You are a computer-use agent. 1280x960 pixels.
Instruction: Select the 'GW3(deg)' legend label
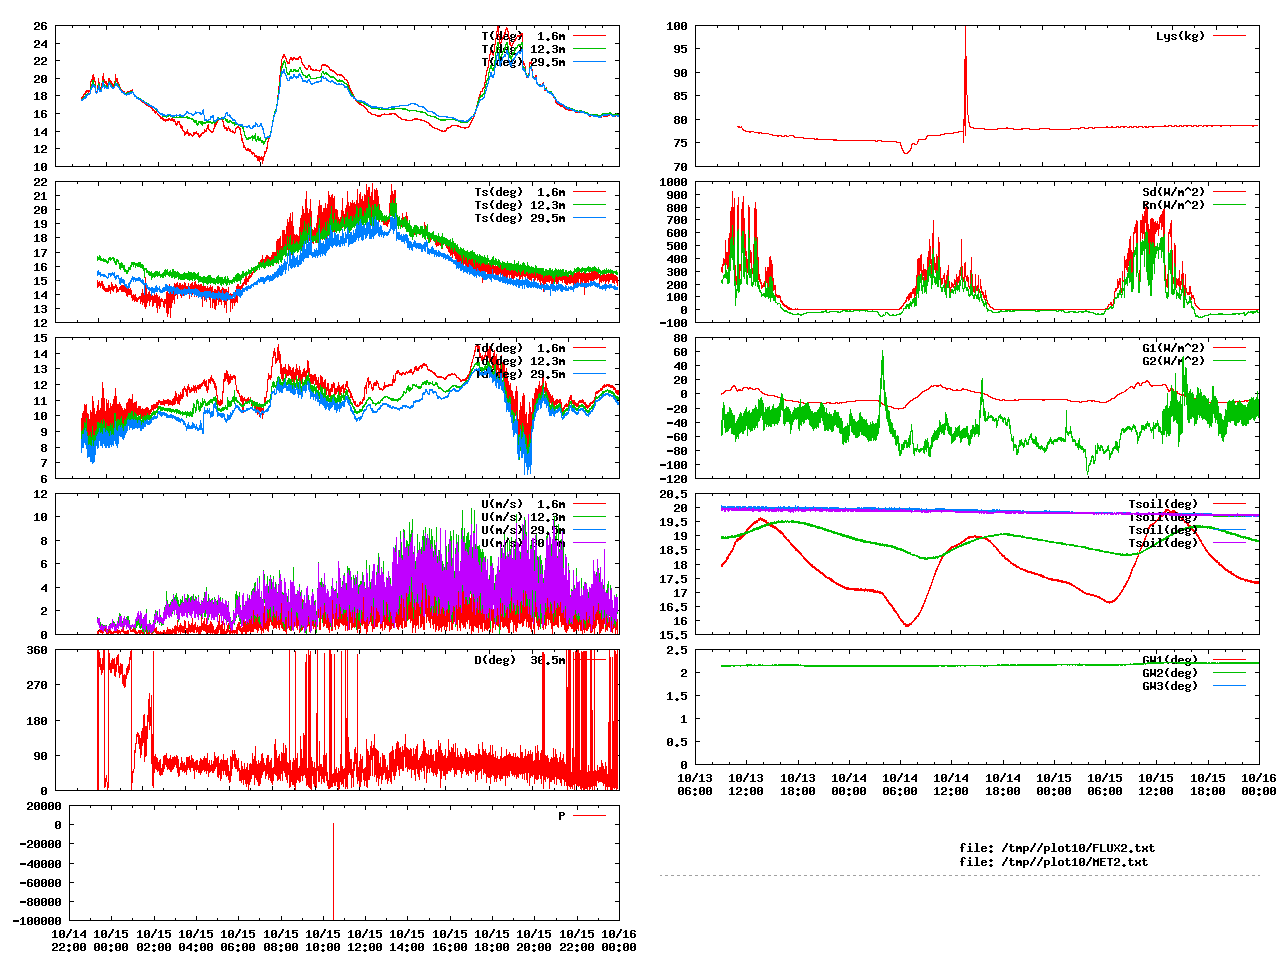(1170, 686)
